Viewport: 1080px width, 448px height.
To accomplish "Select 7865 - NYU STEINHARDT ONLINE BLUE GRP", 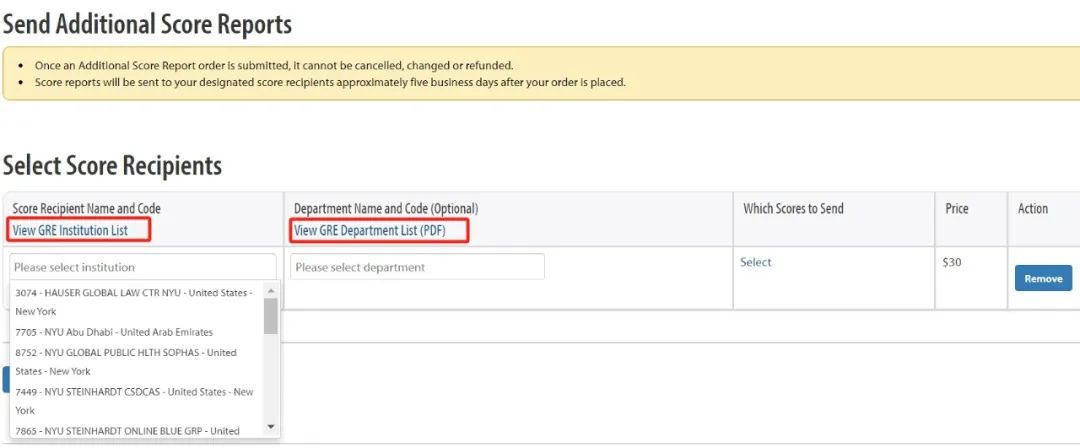I will [x=136, y=431].
